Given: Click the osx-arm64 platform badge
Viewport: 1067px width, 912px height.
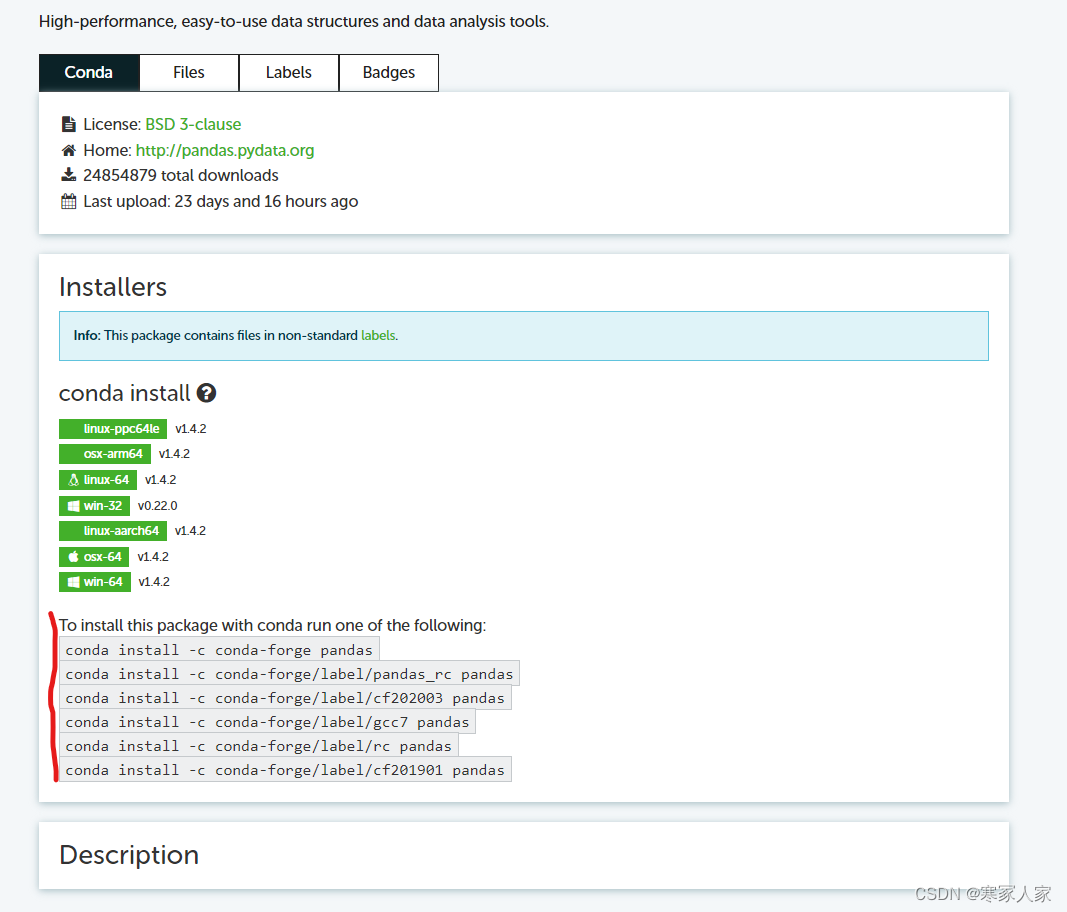Looking at the screenshot, I should coord(105,454).
